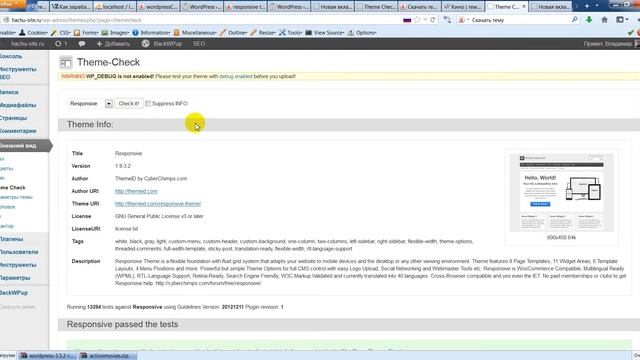The height and width of the screenshot is (360, 640).
Task: Open Записи in the WordPress sidebar
Action: 9,92
